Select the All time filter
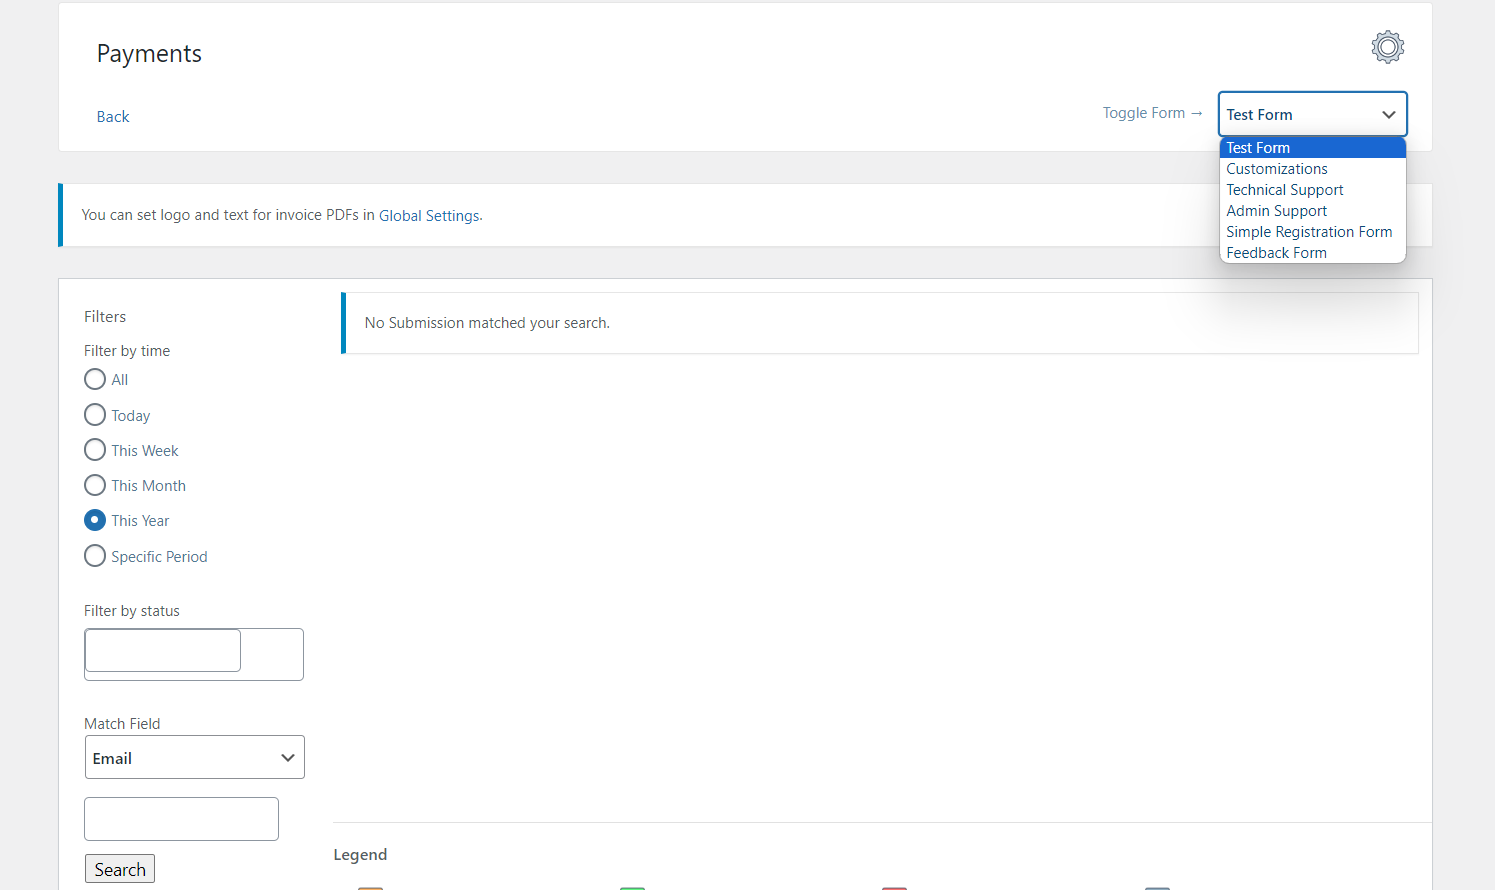The height and width of the screenshot is (890, 1495). [x=94, y=379]
